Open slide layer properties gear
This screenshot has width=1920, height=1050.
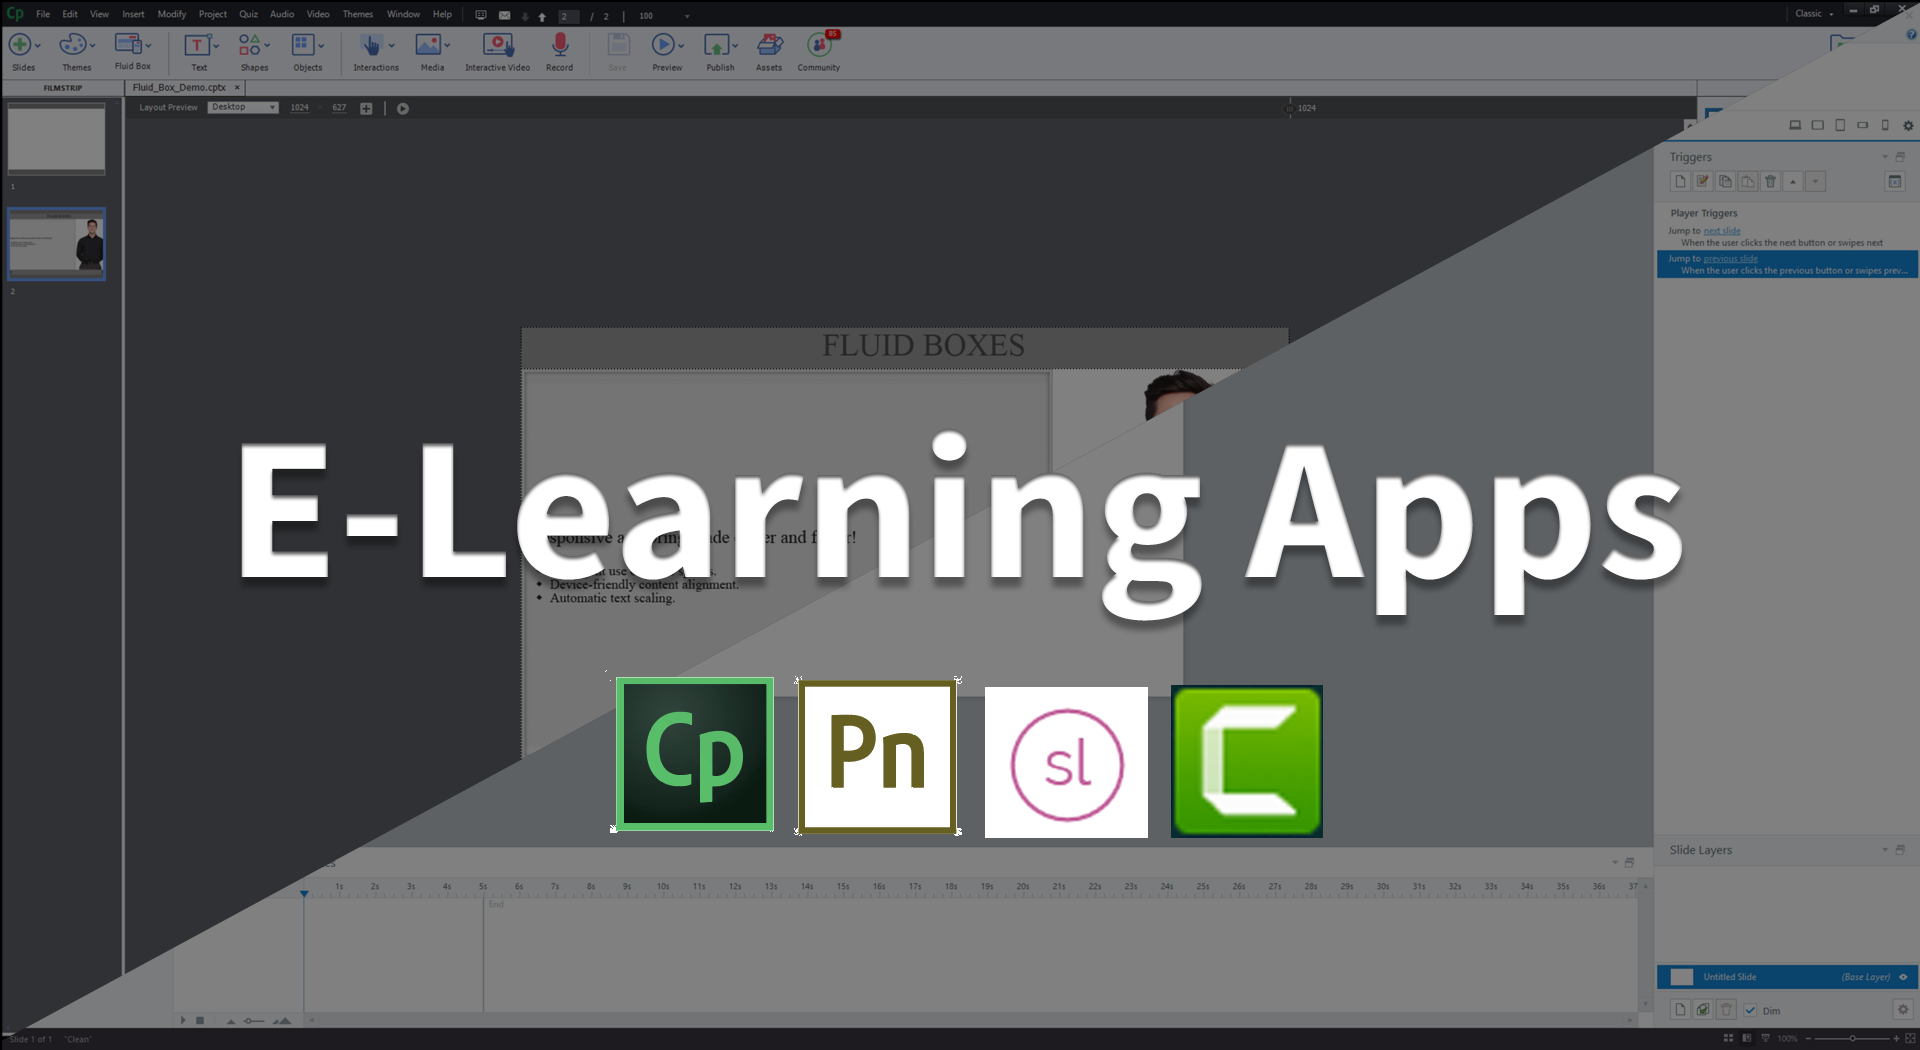1903,1009
